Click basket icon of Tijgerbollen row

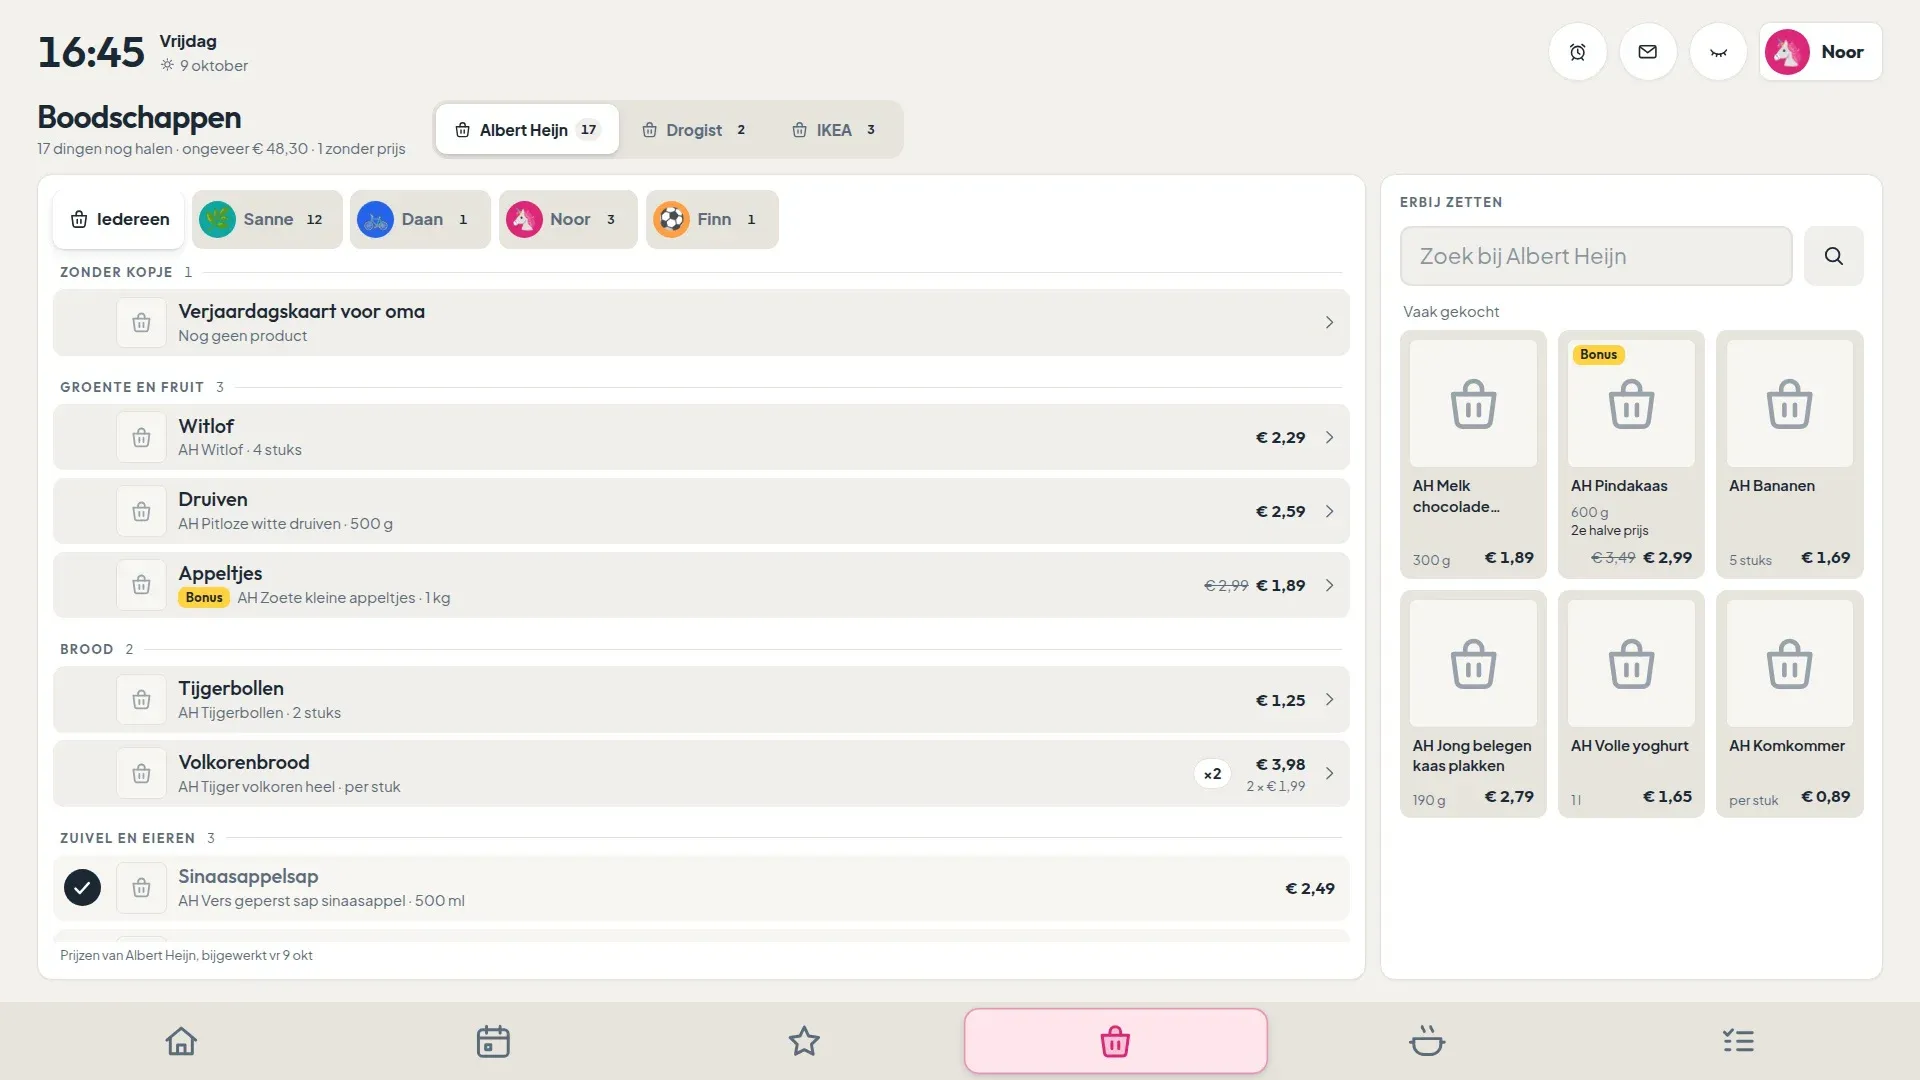[x=141, y=700]
